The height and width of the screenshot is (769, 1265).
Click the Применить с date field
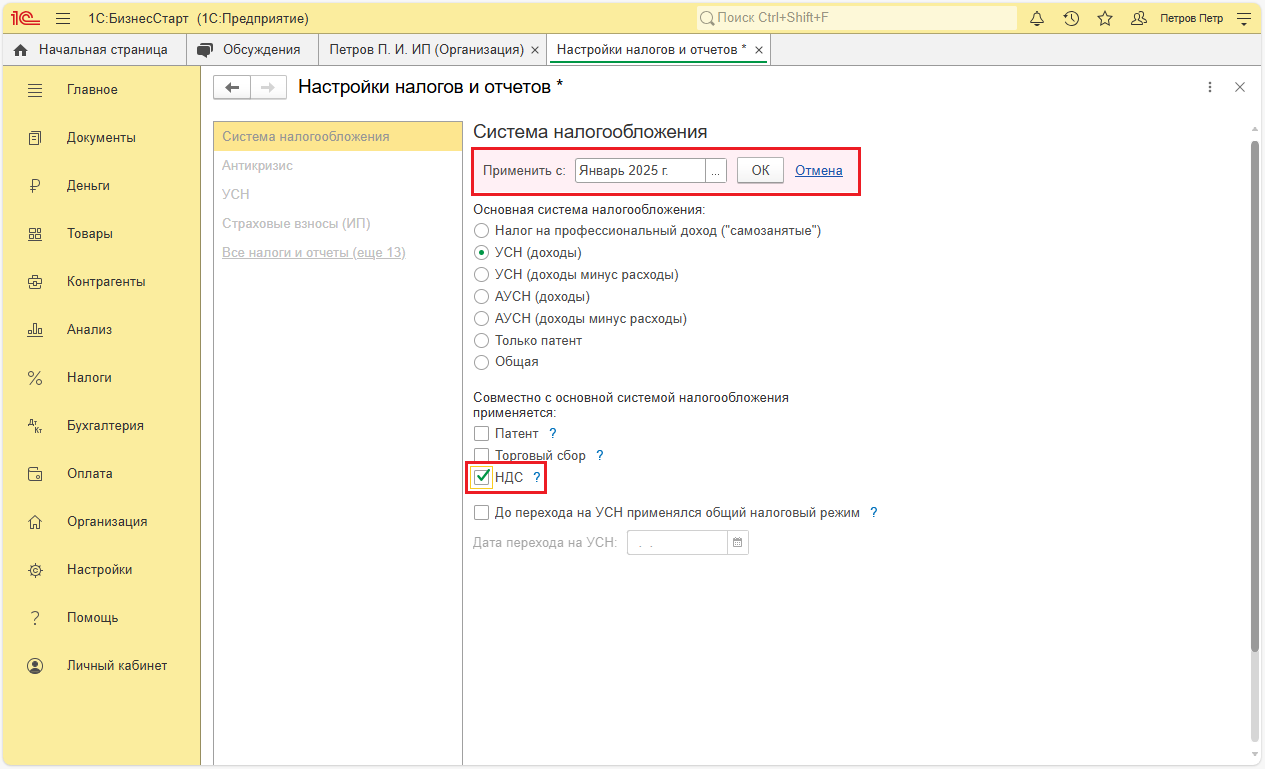click(x=640, y=171)
